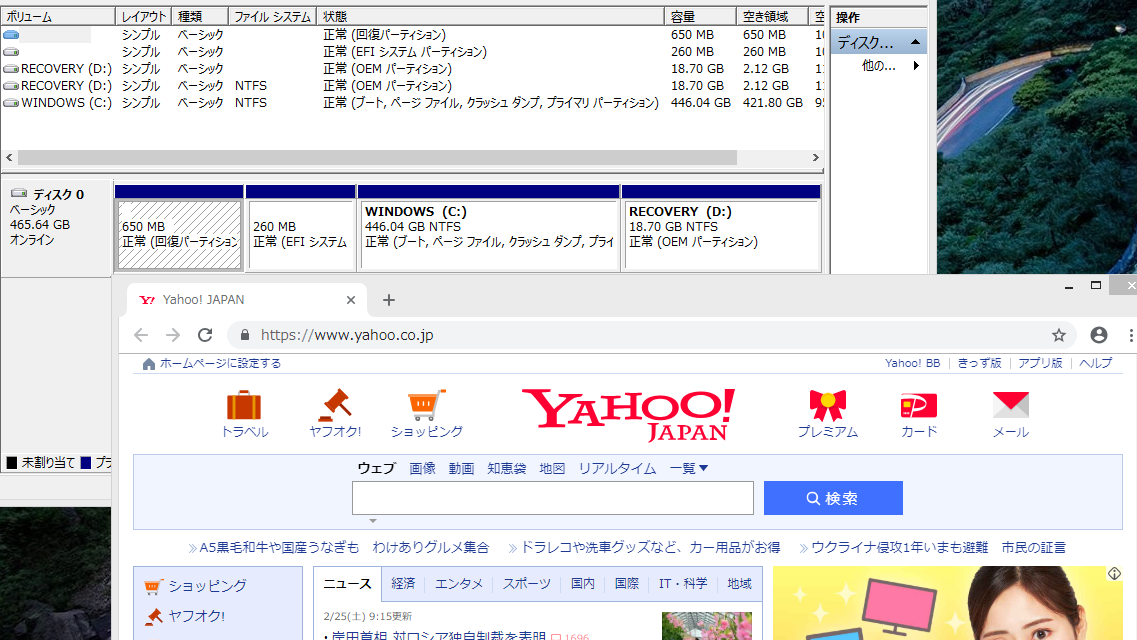Choose the 動画 search type
Viewport: 1137px width, 640px height.
pyautogui.click(x=461, y=469)
